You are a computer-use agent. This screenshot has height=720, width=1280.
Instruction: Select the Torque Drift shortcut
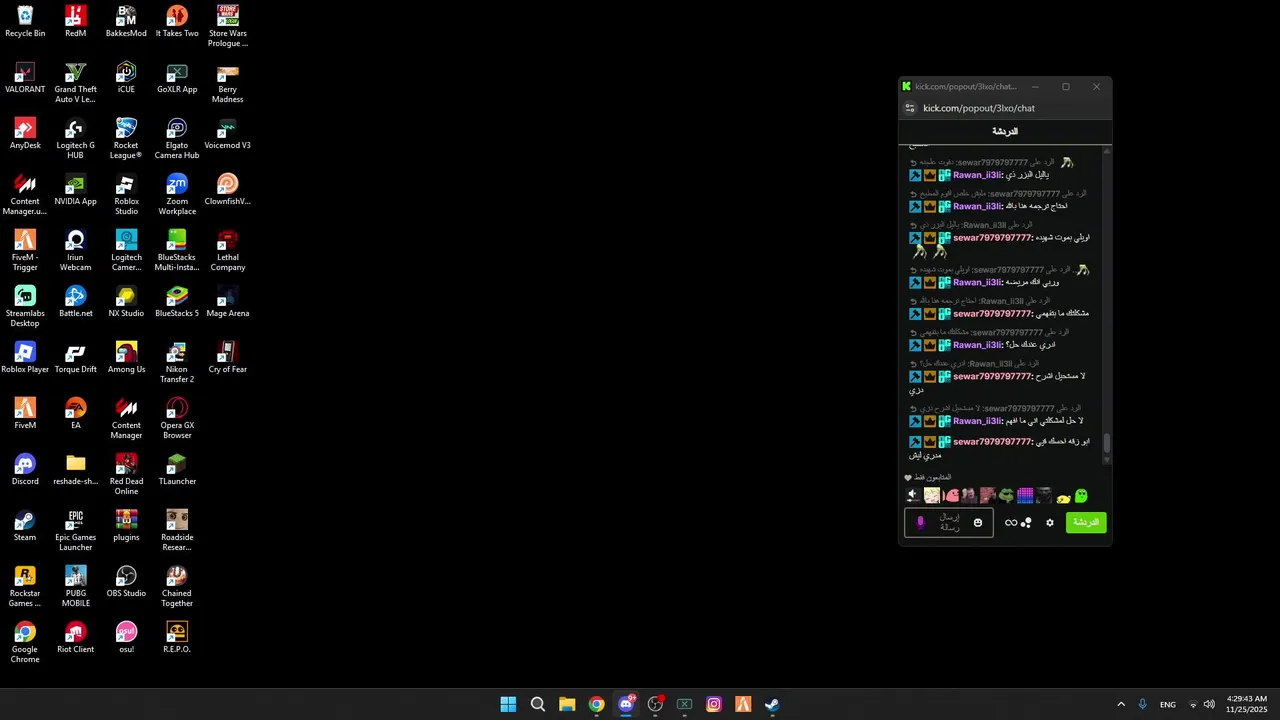coord(75,358)
